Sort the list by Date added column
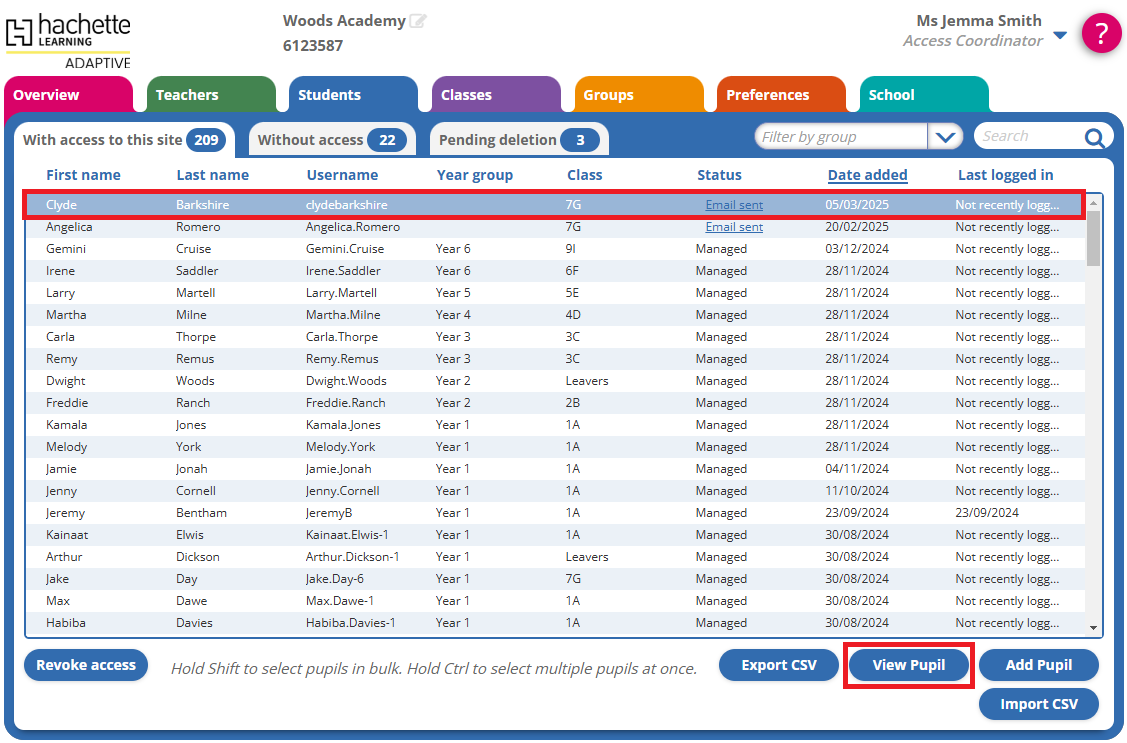This screenshot has height=743, width=1127. tap(867, 175)
